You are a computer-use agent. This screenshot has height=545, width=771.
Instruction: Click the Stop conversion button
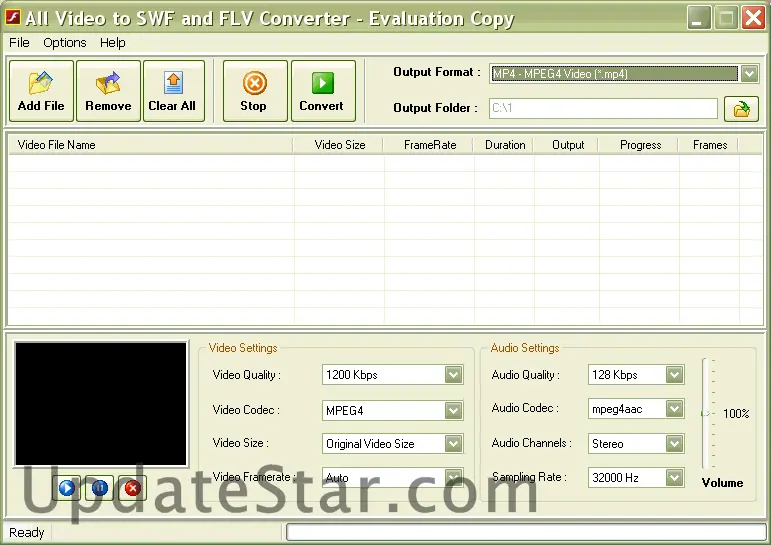pos(255,91)
